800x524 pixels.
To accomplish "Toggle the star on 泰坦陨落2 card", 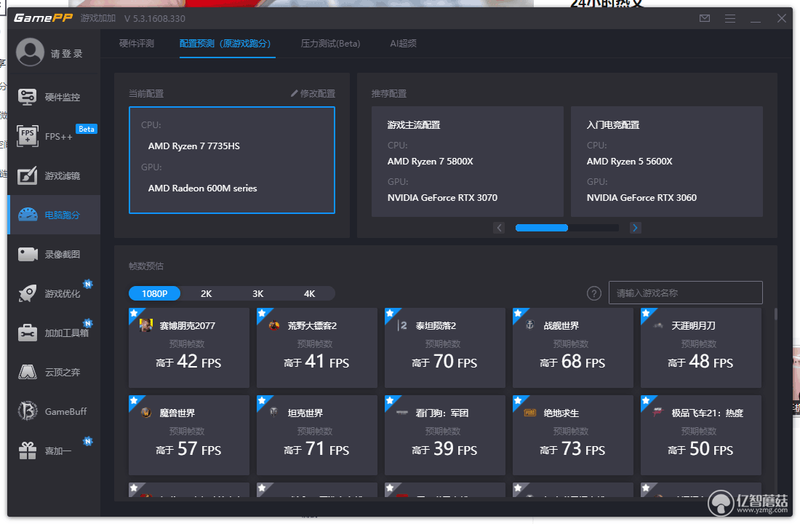I will coord(390,313).
